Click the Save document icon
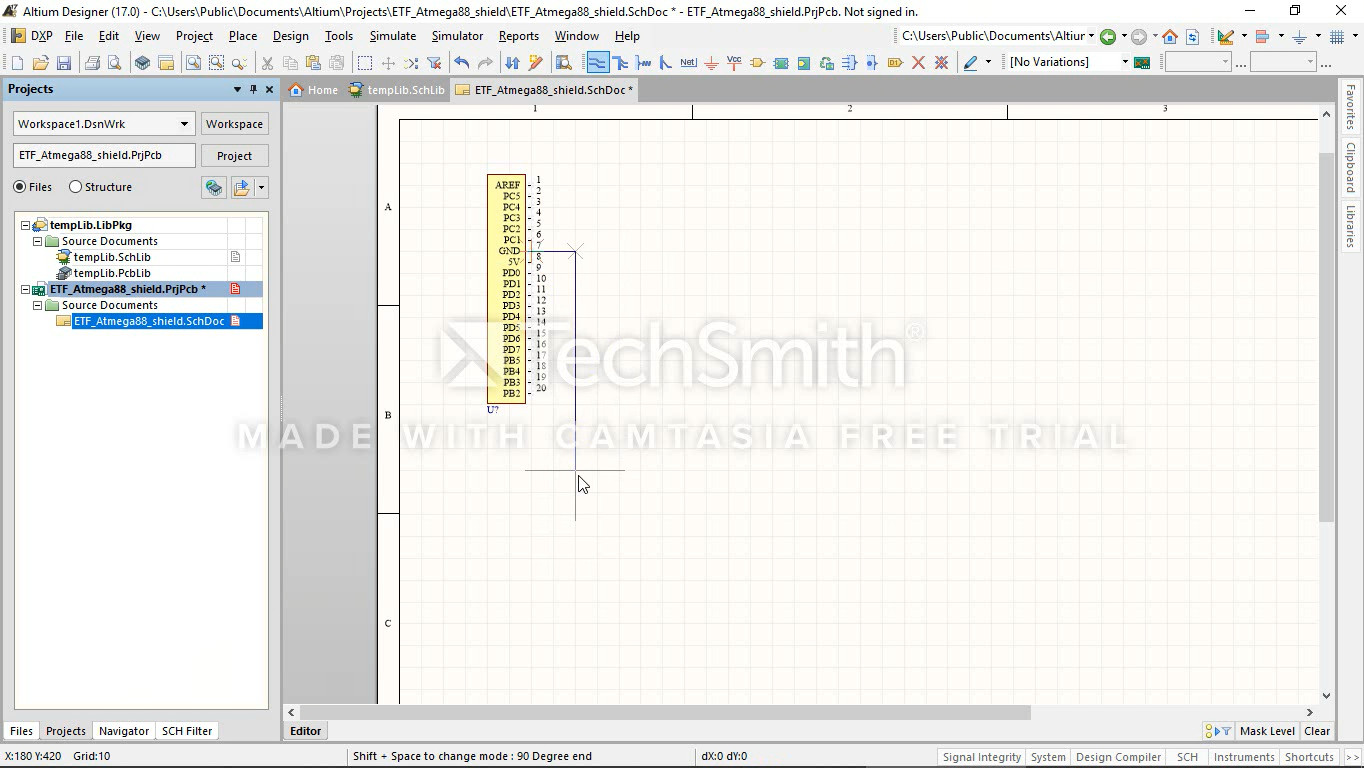The height and width of the screenshot is (768, 1364). [x=64, y=63]
